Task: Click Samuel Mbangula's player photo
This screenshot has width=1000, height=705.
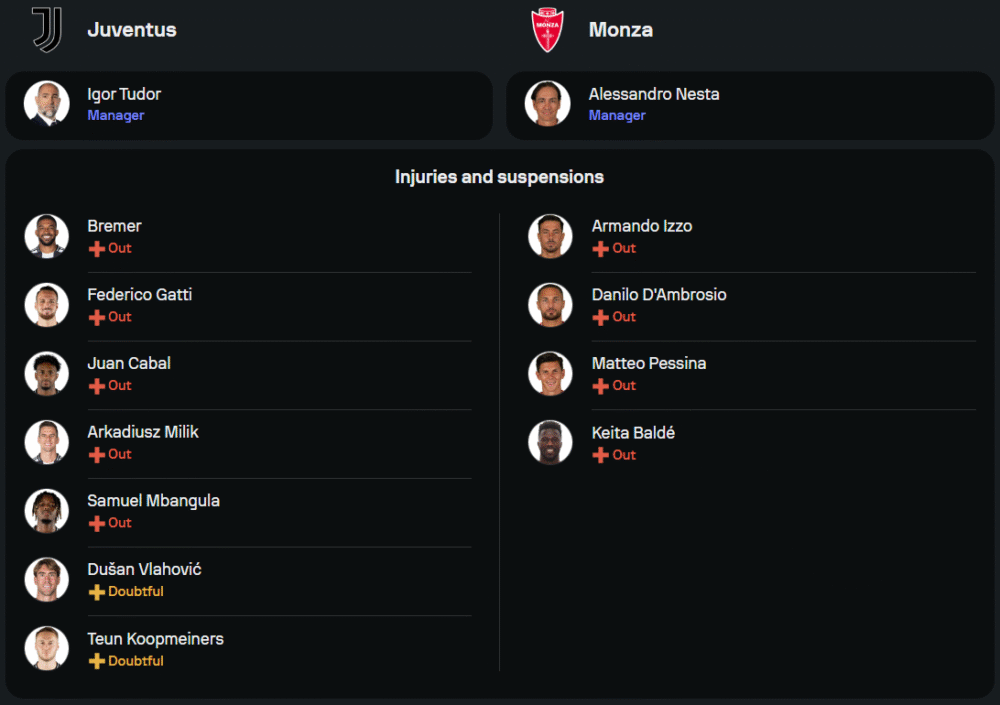Action: (47, 511)
